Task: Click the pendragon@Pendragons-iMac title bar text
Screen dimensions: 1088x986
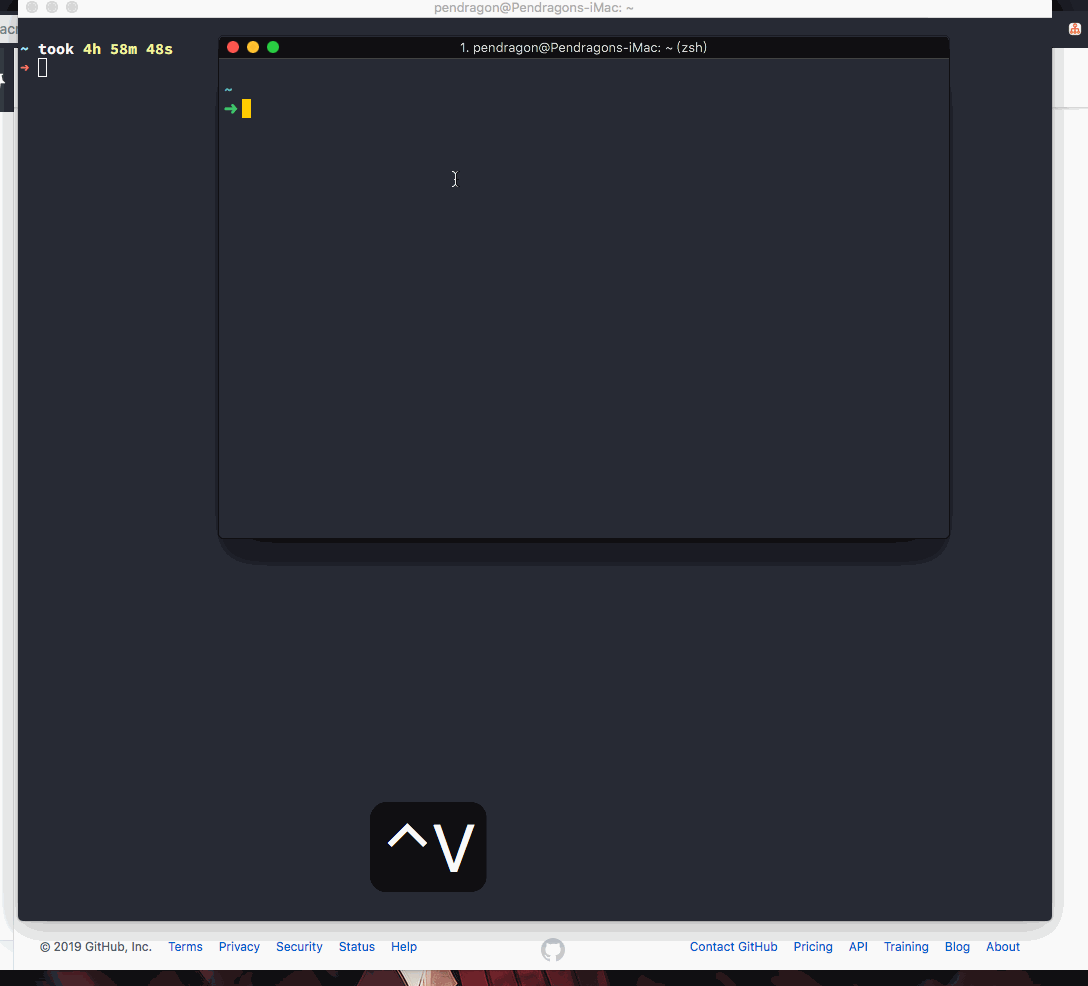Action: 534,7
